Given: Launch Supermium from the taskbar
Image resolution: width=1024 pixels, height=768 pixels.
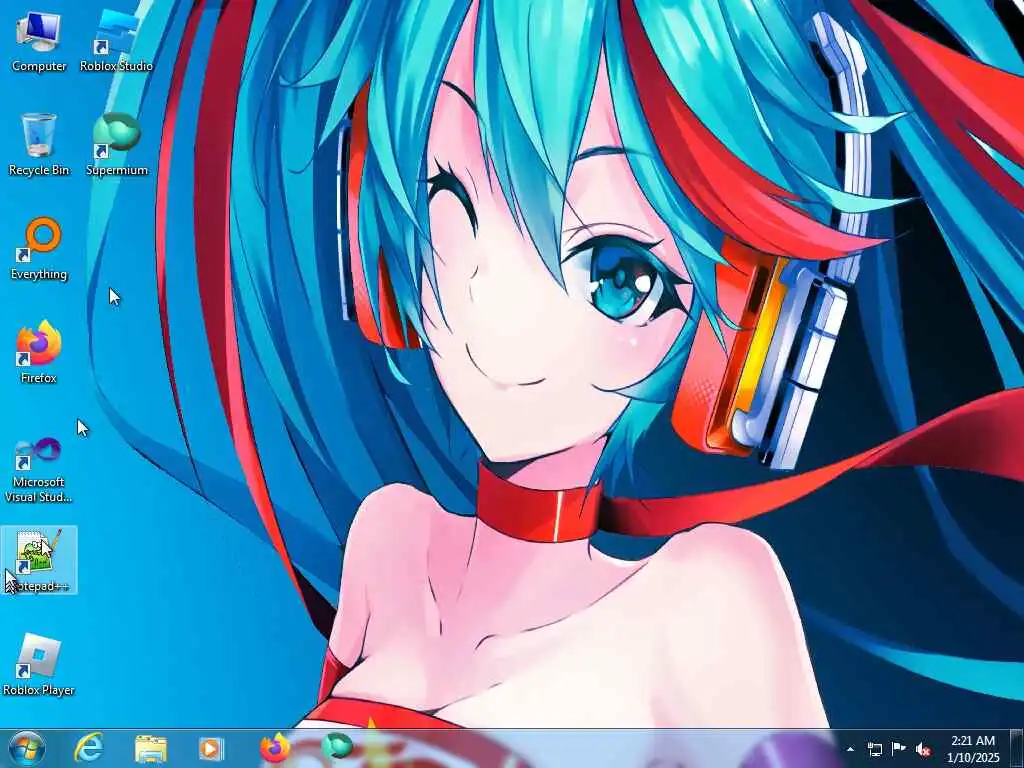Looking at the screenshot, I should 337,747.
